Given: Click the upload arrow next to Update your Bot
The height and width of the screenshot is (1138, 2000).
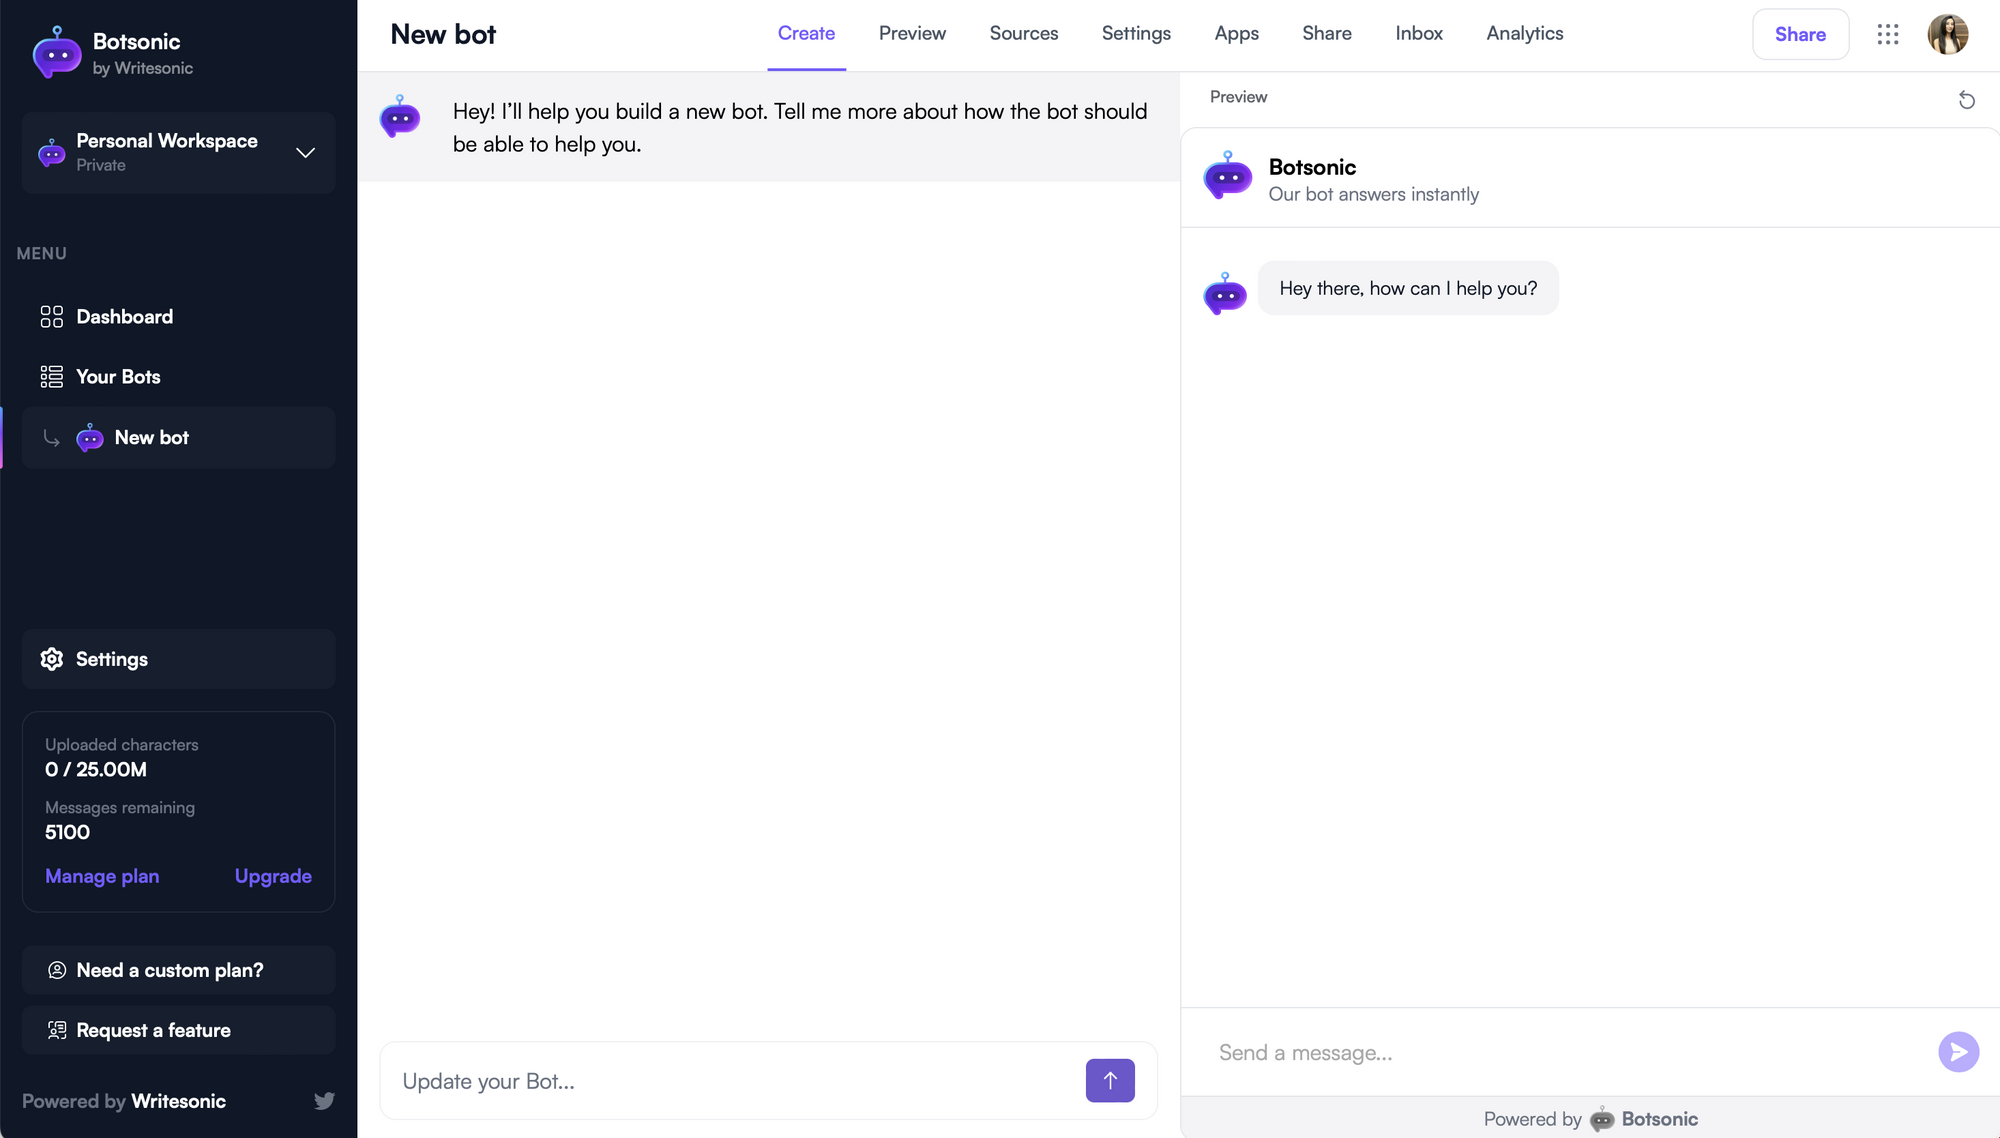Looking at the screenshot, I should click(1110, 1080).
